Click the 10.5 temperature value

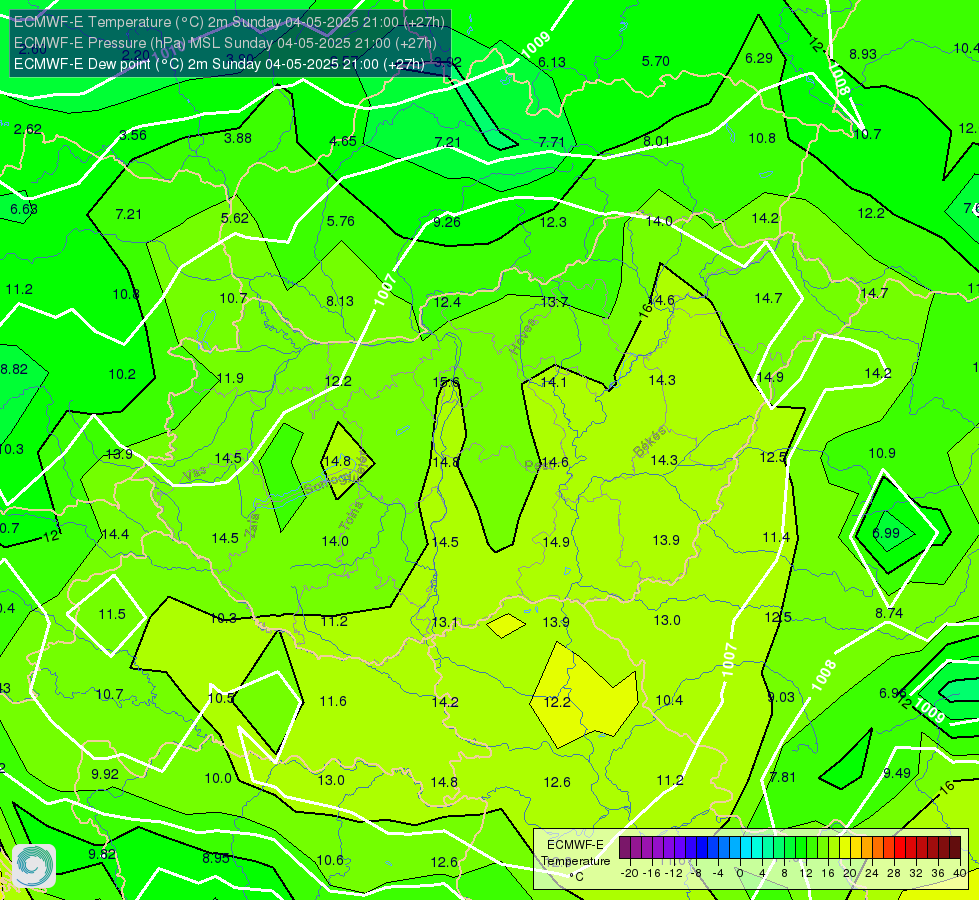click(x=221, y=698)
